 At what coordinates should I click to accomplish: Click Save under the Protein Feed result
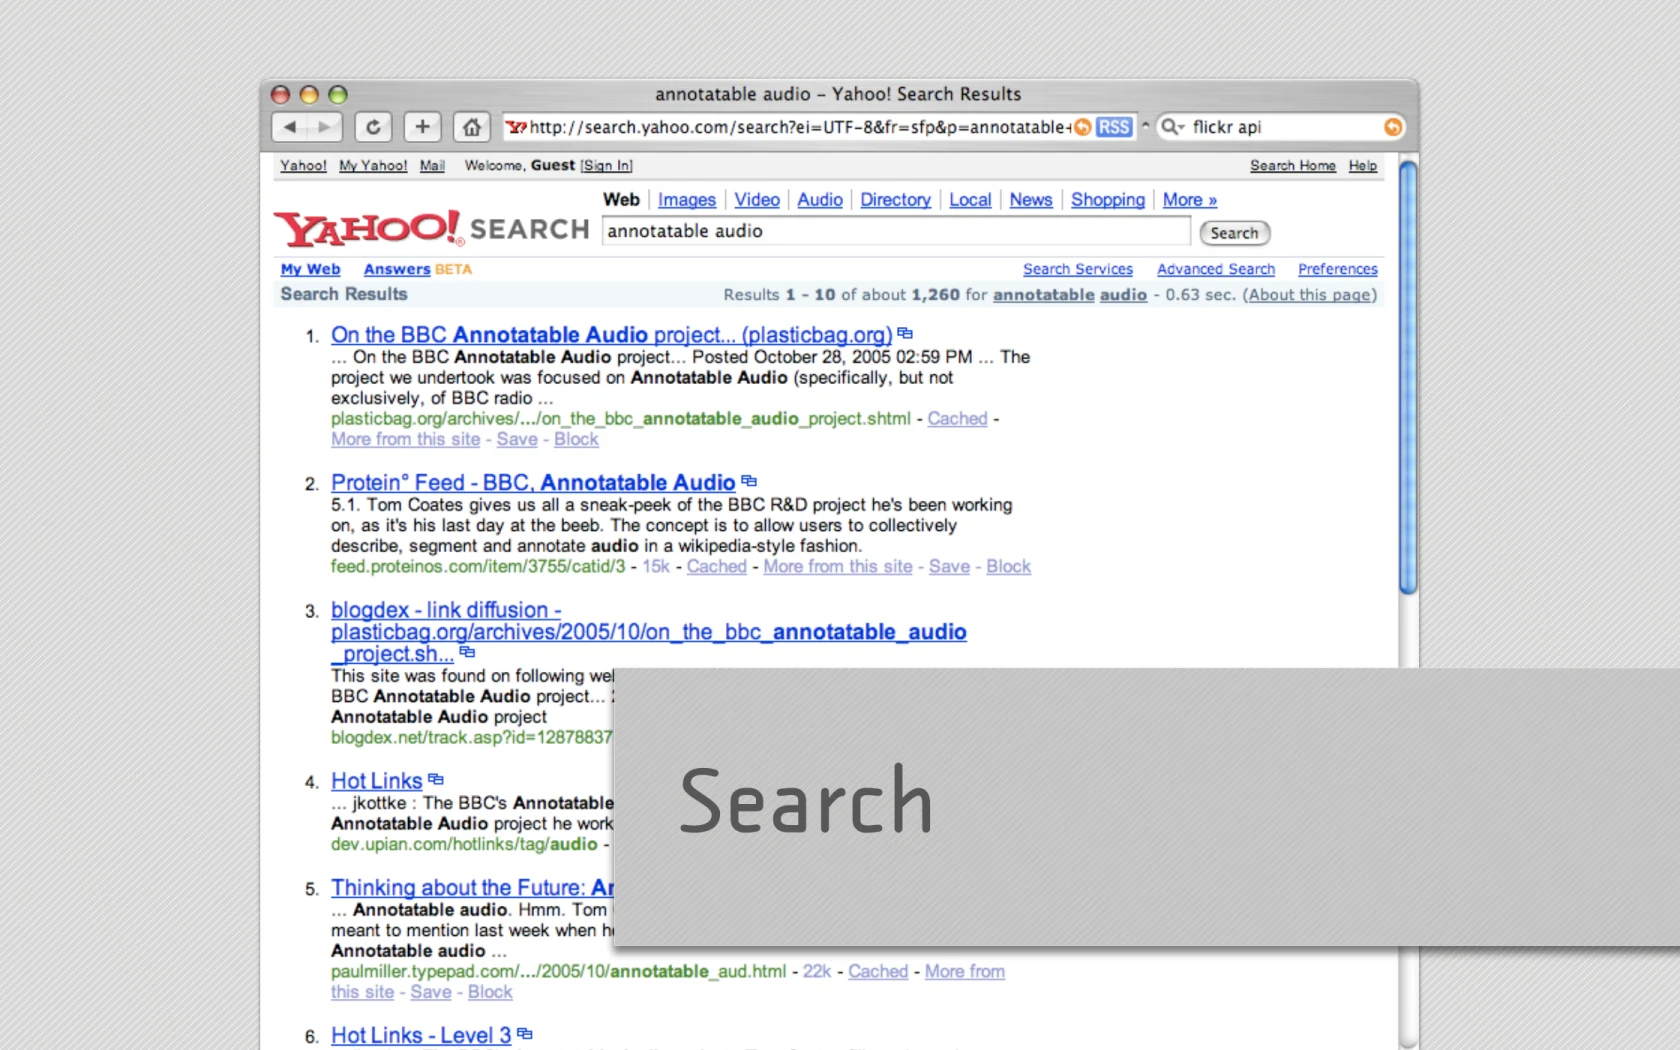pyautogui.click(x=949, y=567)
